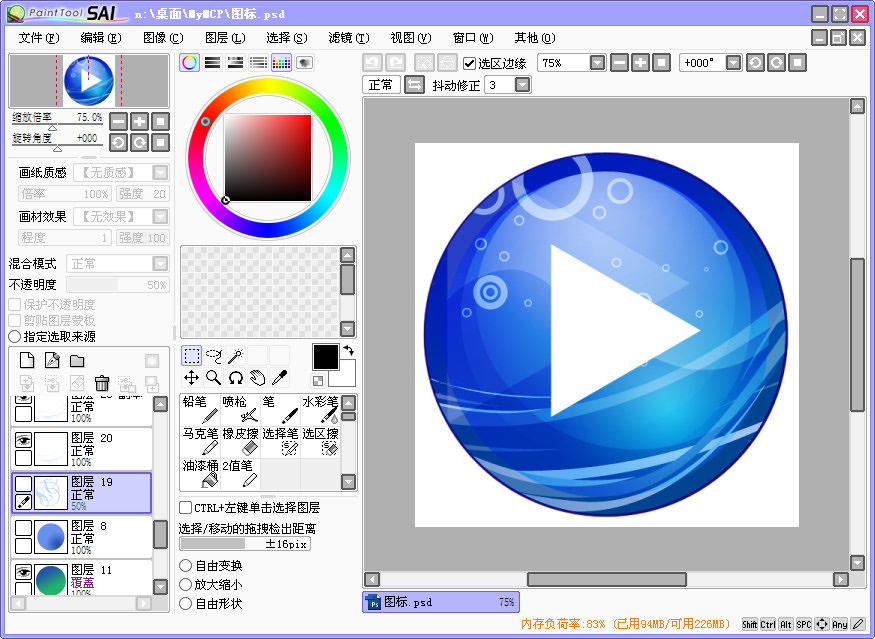Open the 滤镜 menu

(347, 38)
